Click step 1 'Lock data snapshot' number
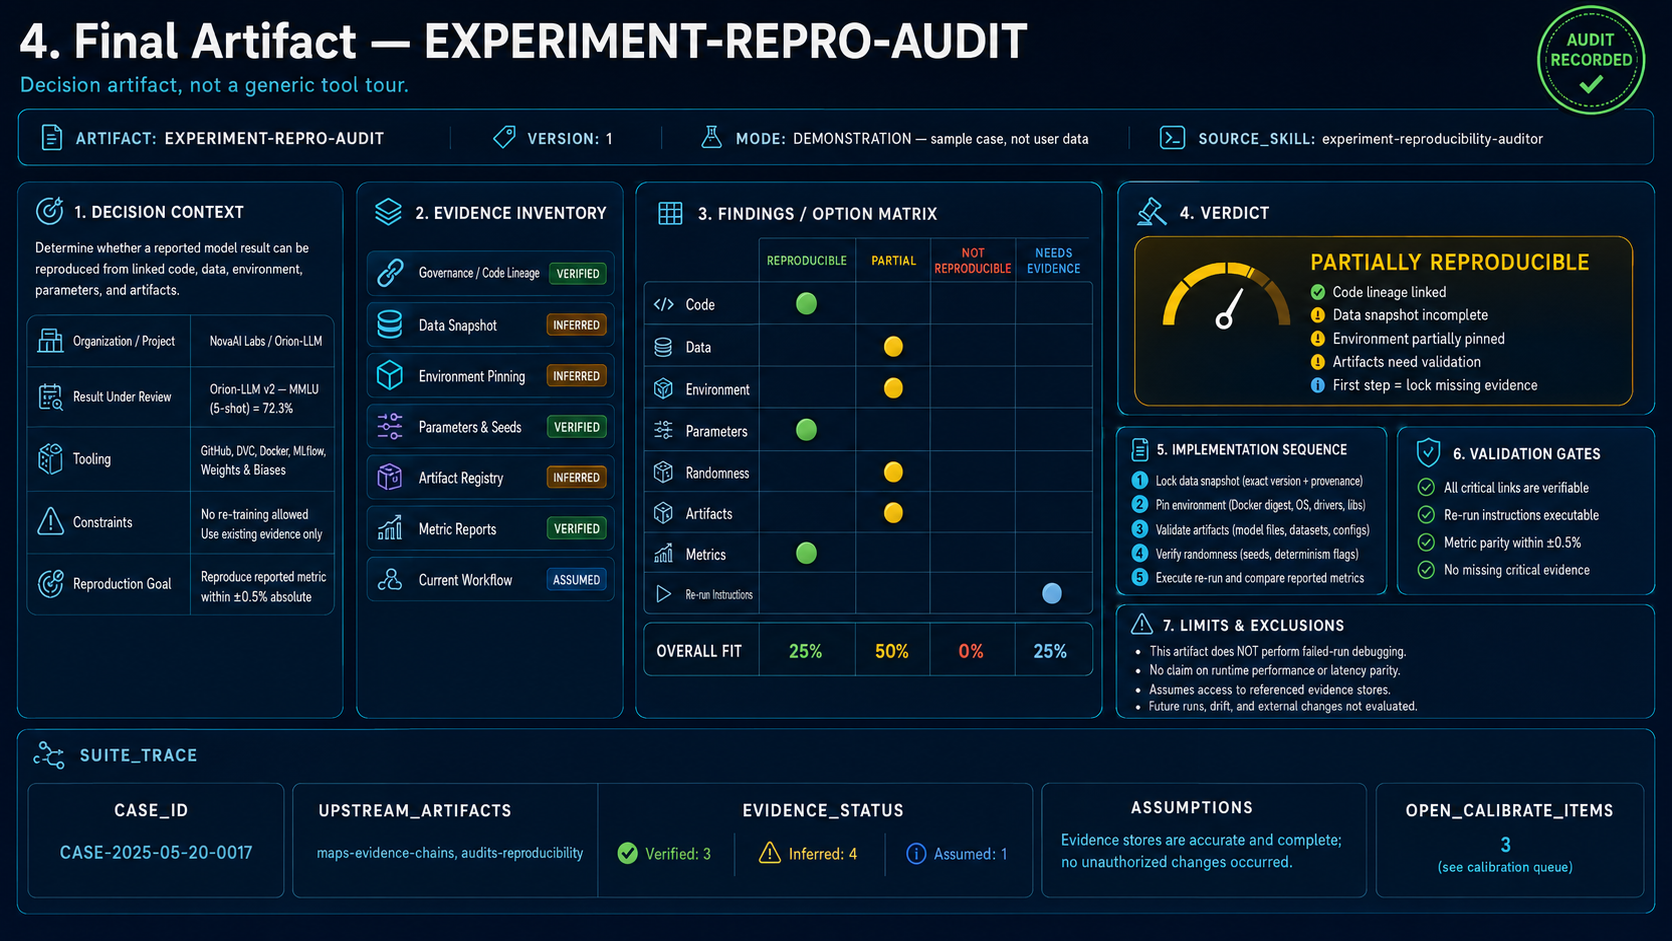The width and height of the screenshot is (1672, 941). point(1139,481)
